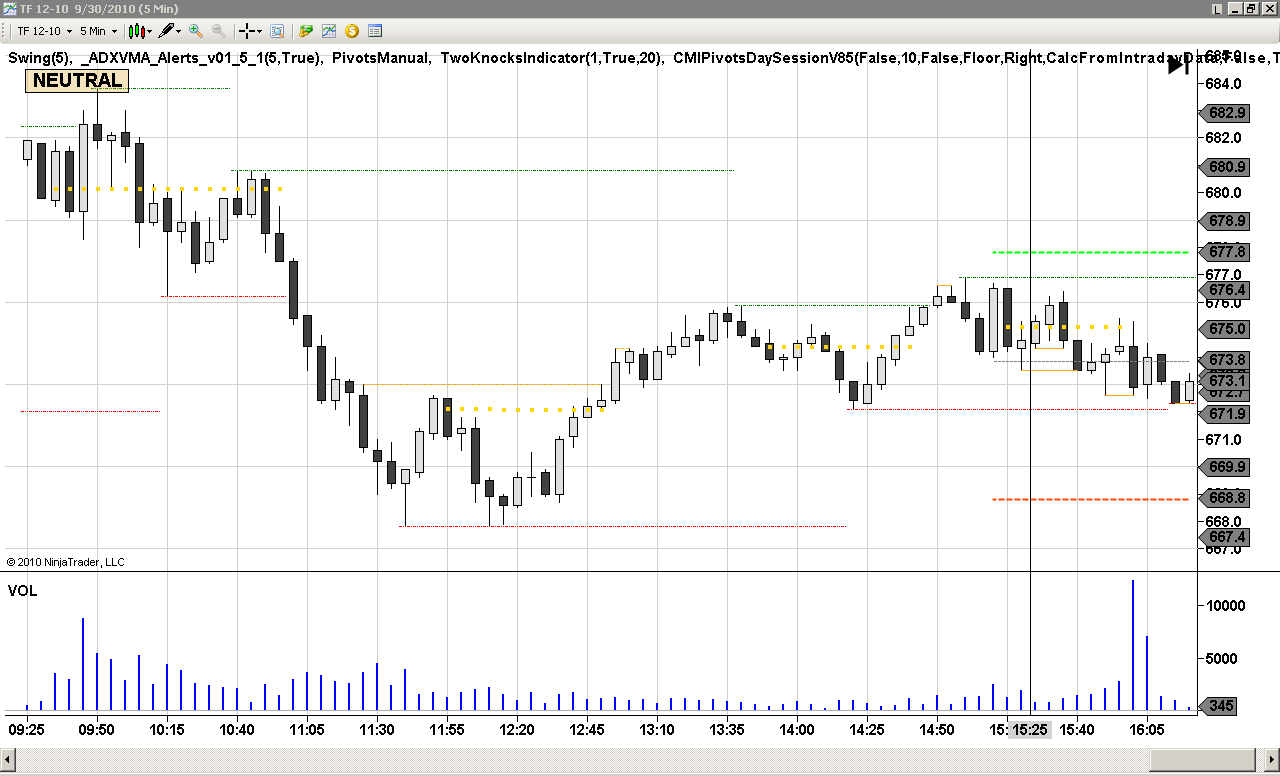This screenshot has height=776, width=1280.
Task: Open the 5 Min interval dropdown
Action: point(98,31)
